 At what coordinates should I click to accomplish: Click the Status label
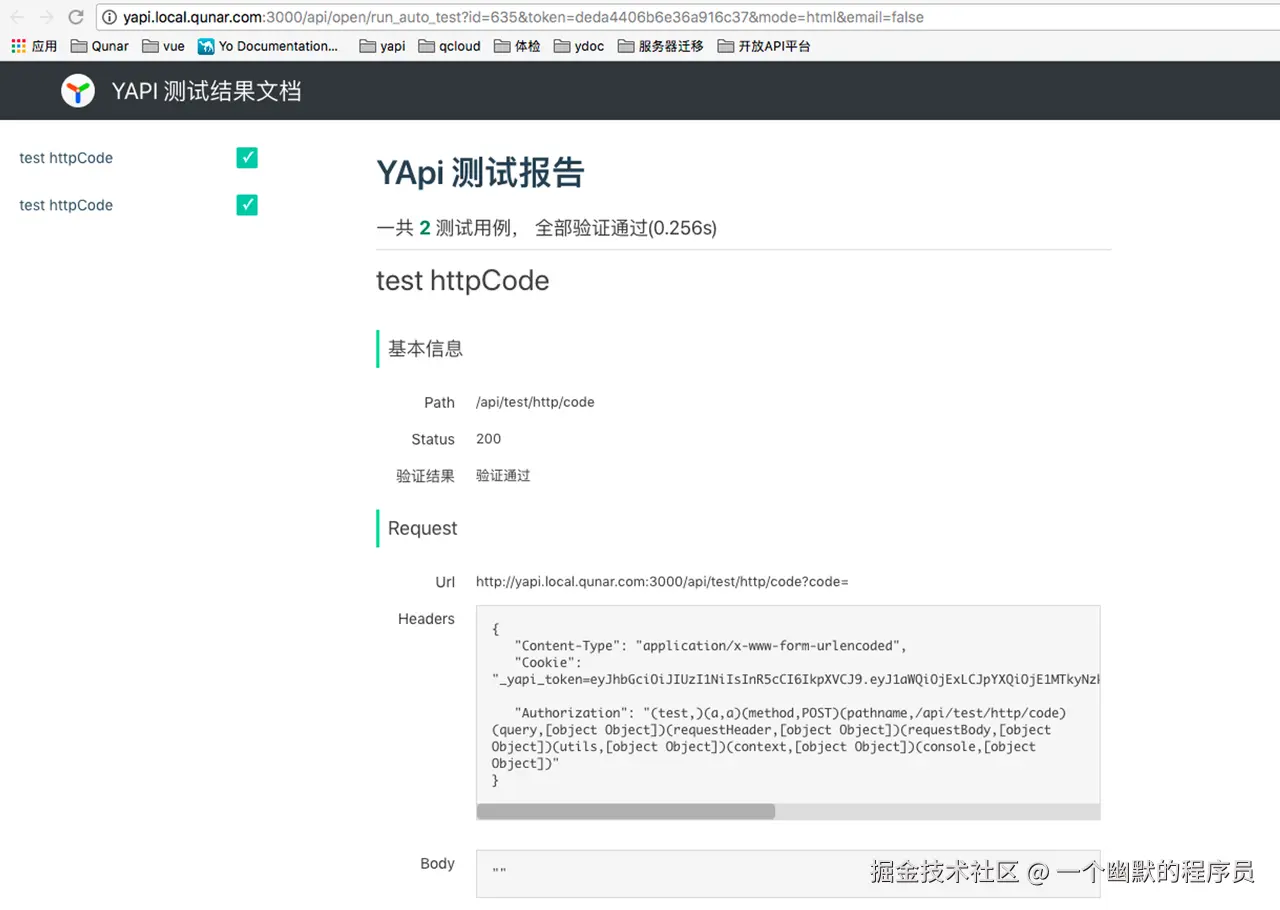pos(433,439)
